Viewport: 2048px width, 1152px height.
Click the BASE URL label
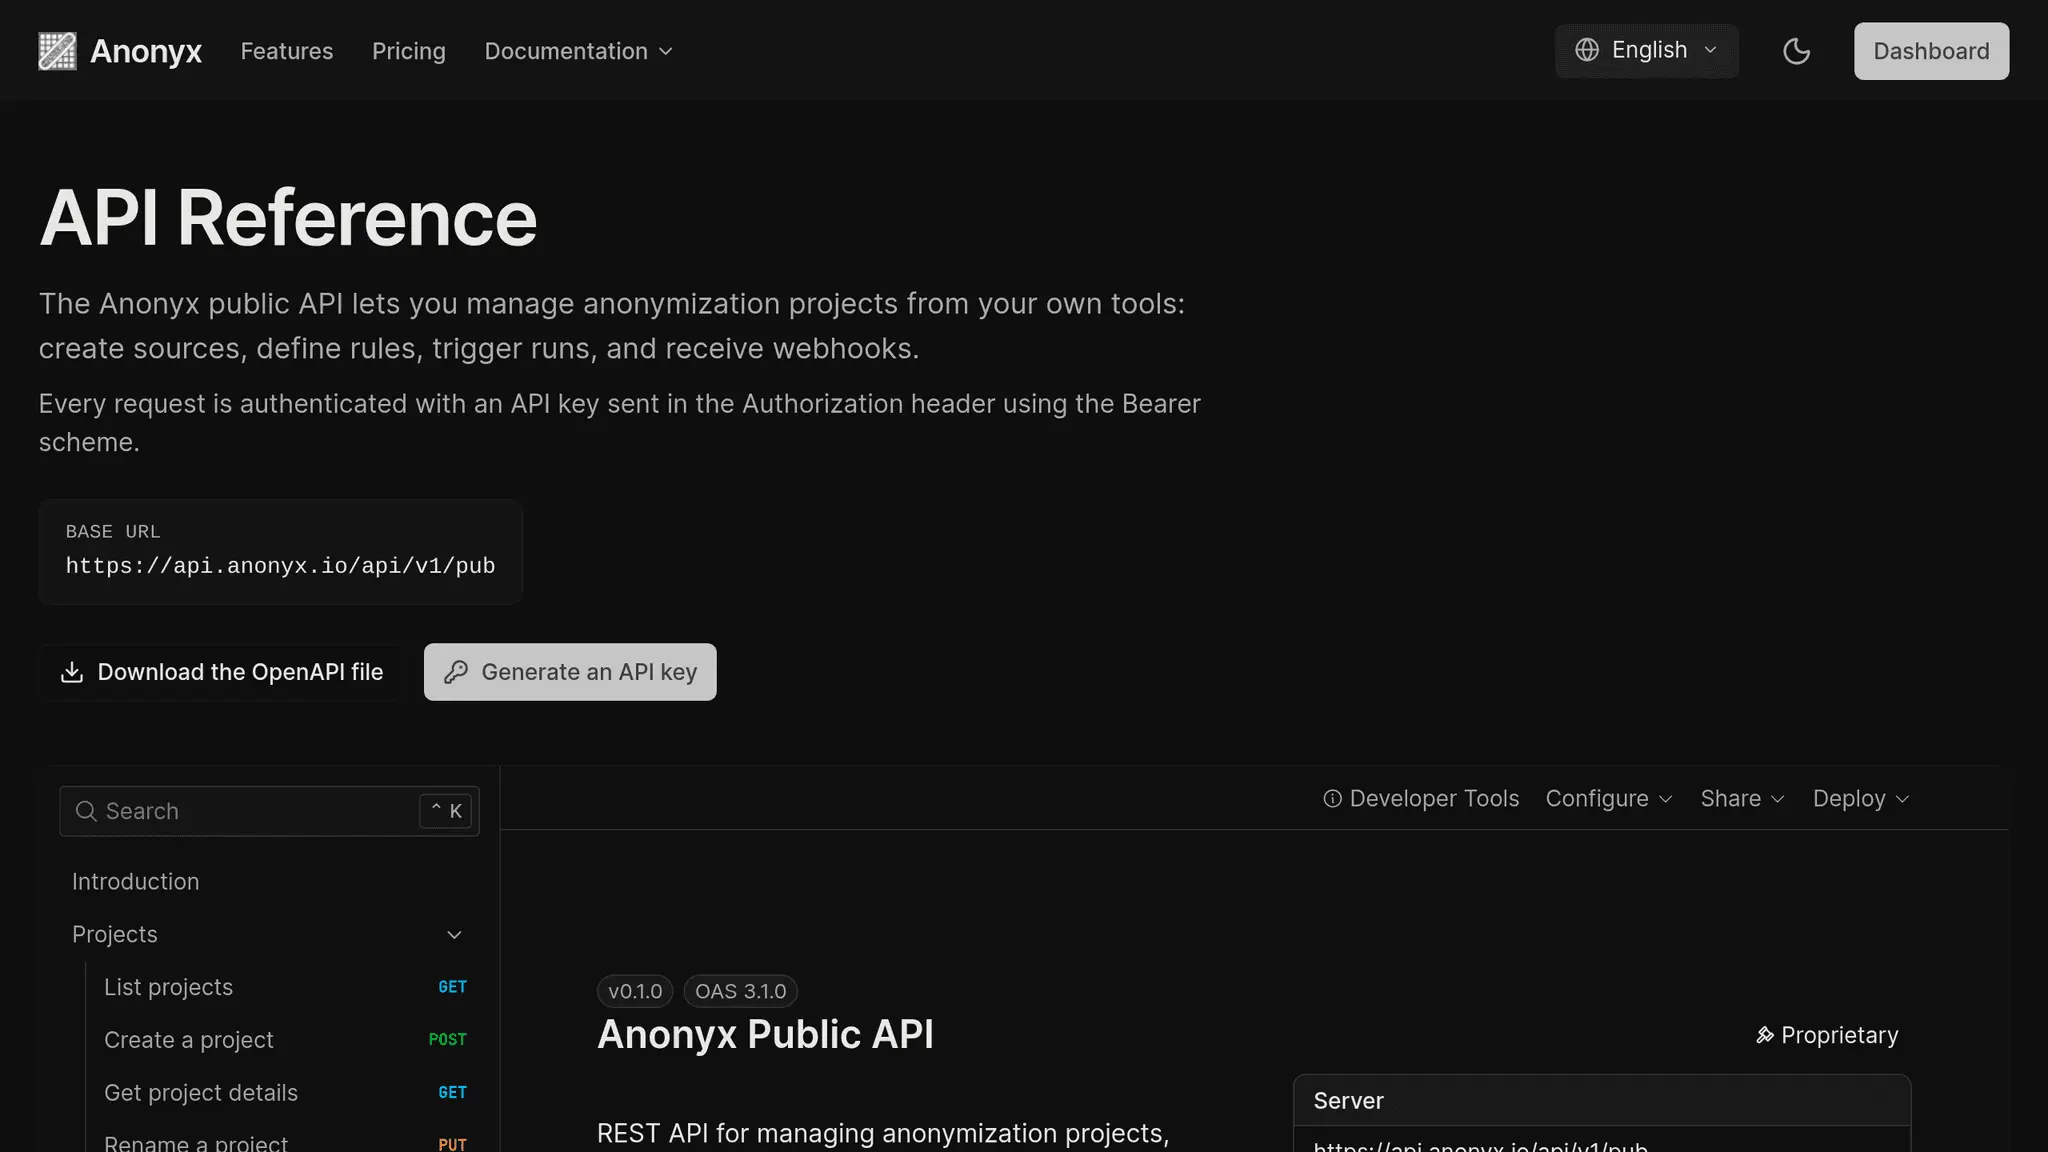113,532
